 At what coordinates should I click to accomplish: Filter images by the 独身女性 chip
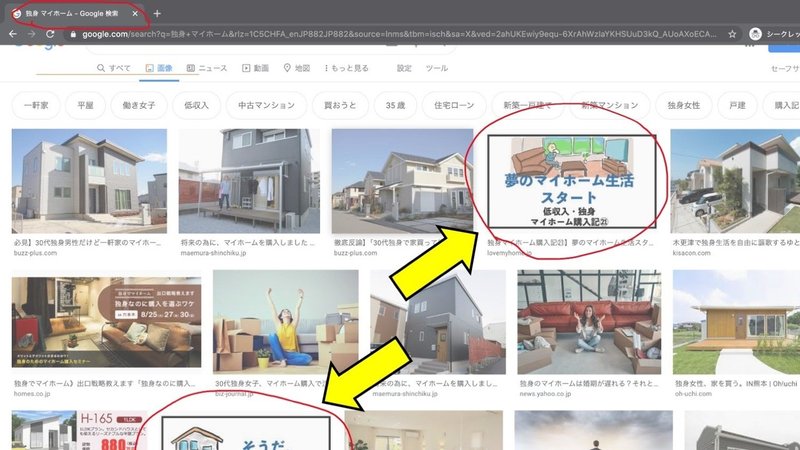point(684,106)
